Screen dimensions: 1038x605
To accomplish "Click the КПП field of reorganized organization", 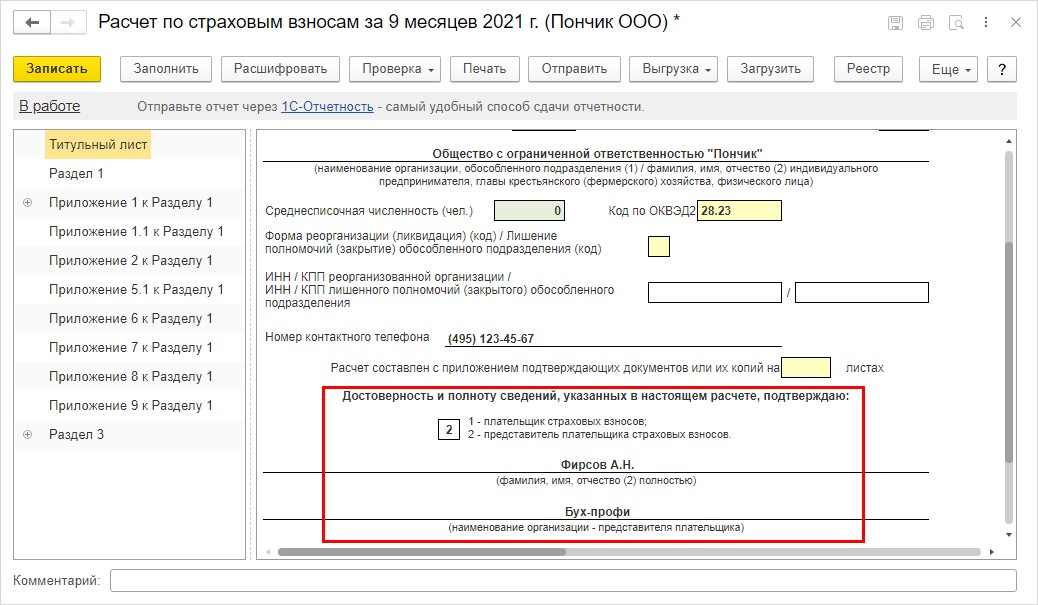I will (862, 293).
